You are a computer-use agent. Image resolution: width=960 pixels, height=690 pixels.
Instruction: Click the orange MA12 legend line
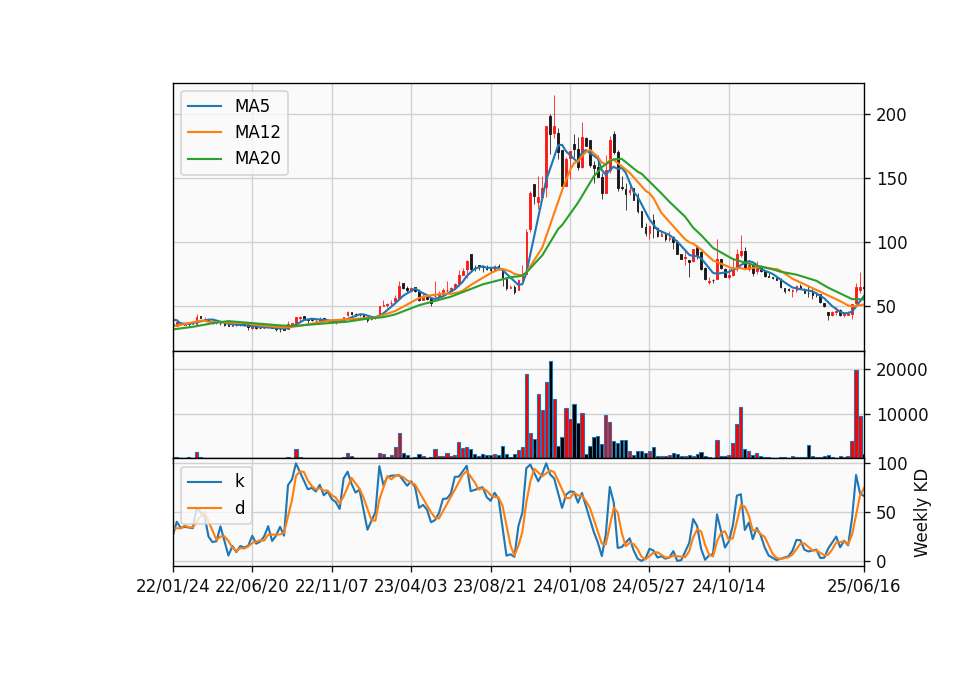pos(204,132)
